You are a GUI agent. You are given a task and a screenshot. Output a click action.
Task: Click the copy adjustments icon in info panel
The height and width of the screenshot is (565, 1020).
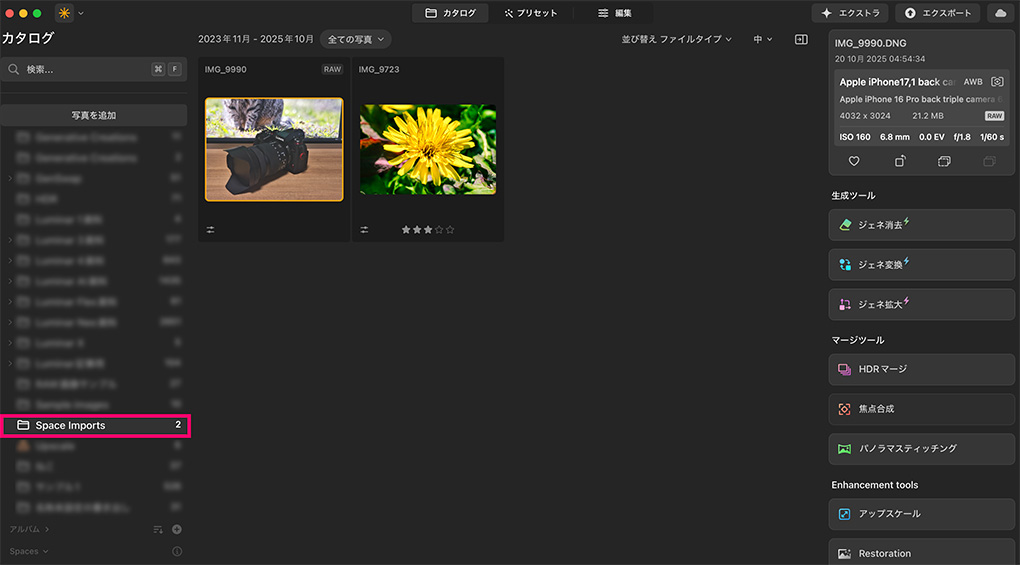[945, 161]
